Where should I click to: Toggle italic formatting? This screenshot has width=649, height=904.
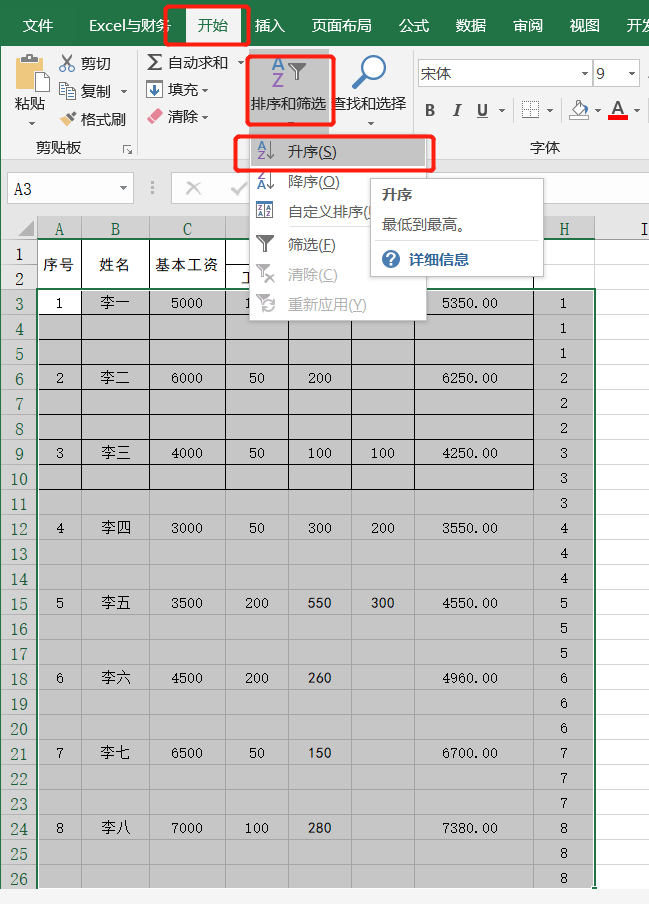tap(457, 110)
